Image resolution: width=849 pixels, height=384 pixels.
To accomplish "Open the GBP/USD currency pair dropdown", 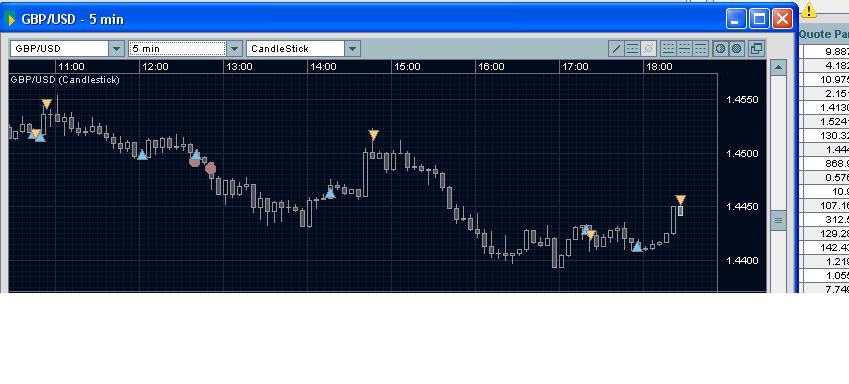I will [x=116, y=49].
